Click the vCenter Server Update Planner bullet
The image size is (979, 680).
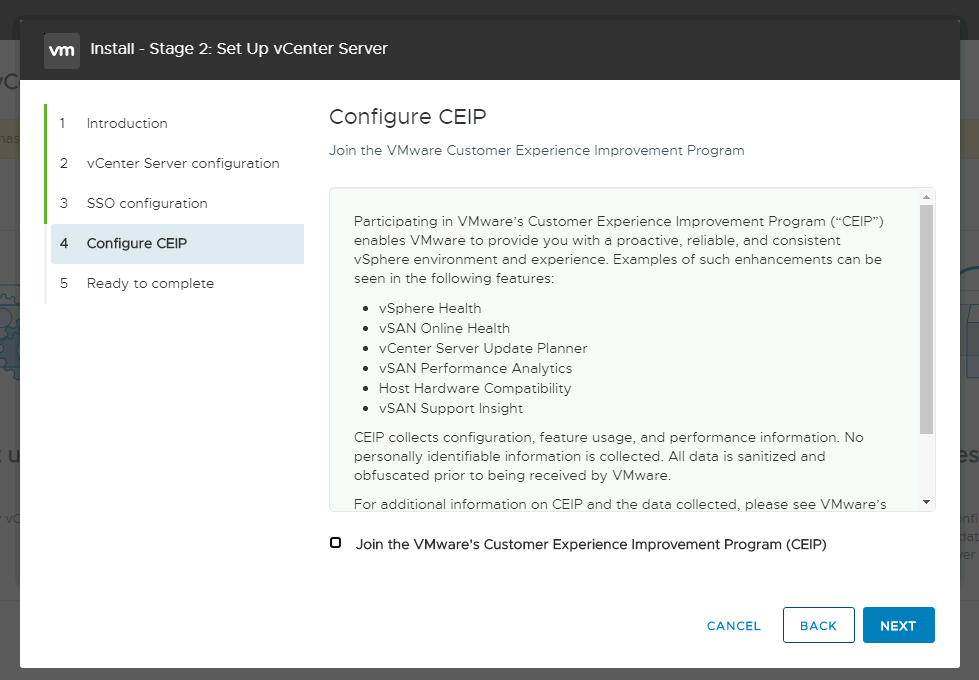[483, 349]
